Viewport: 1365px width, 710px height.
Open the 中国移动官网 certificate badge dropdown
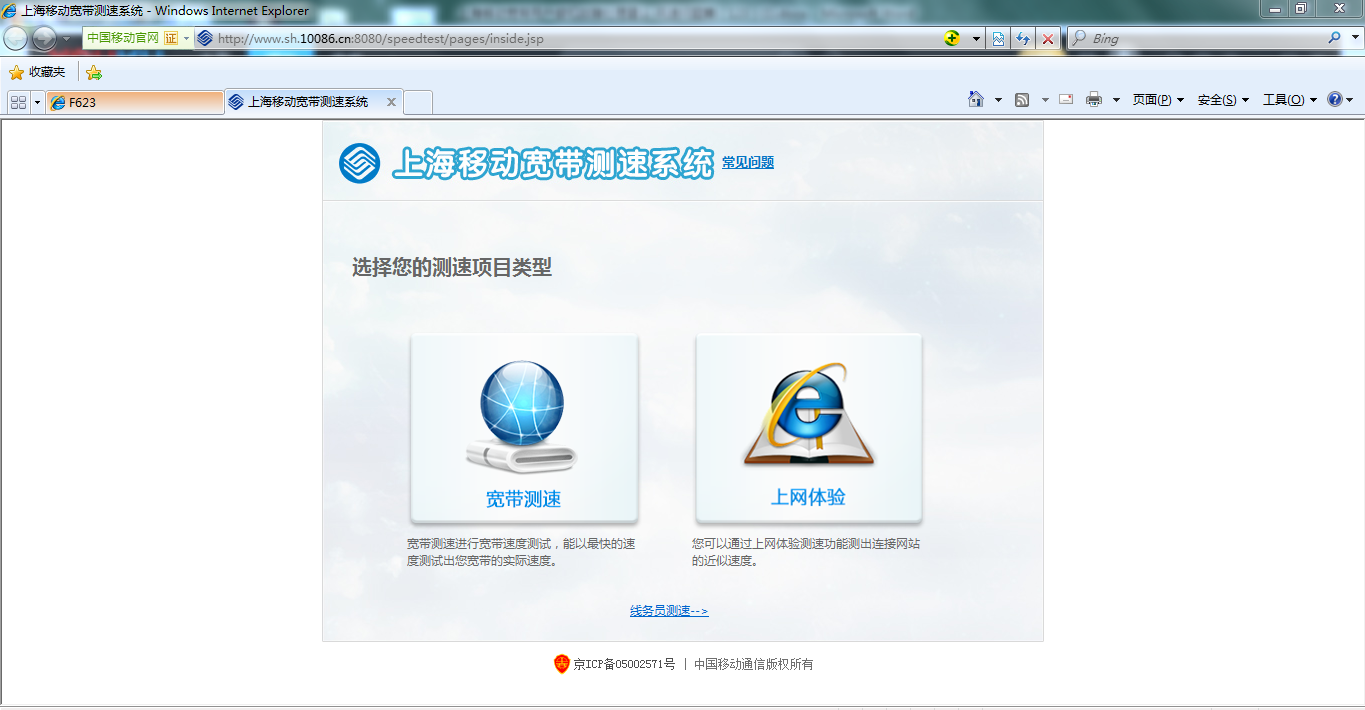pos(186,38)
